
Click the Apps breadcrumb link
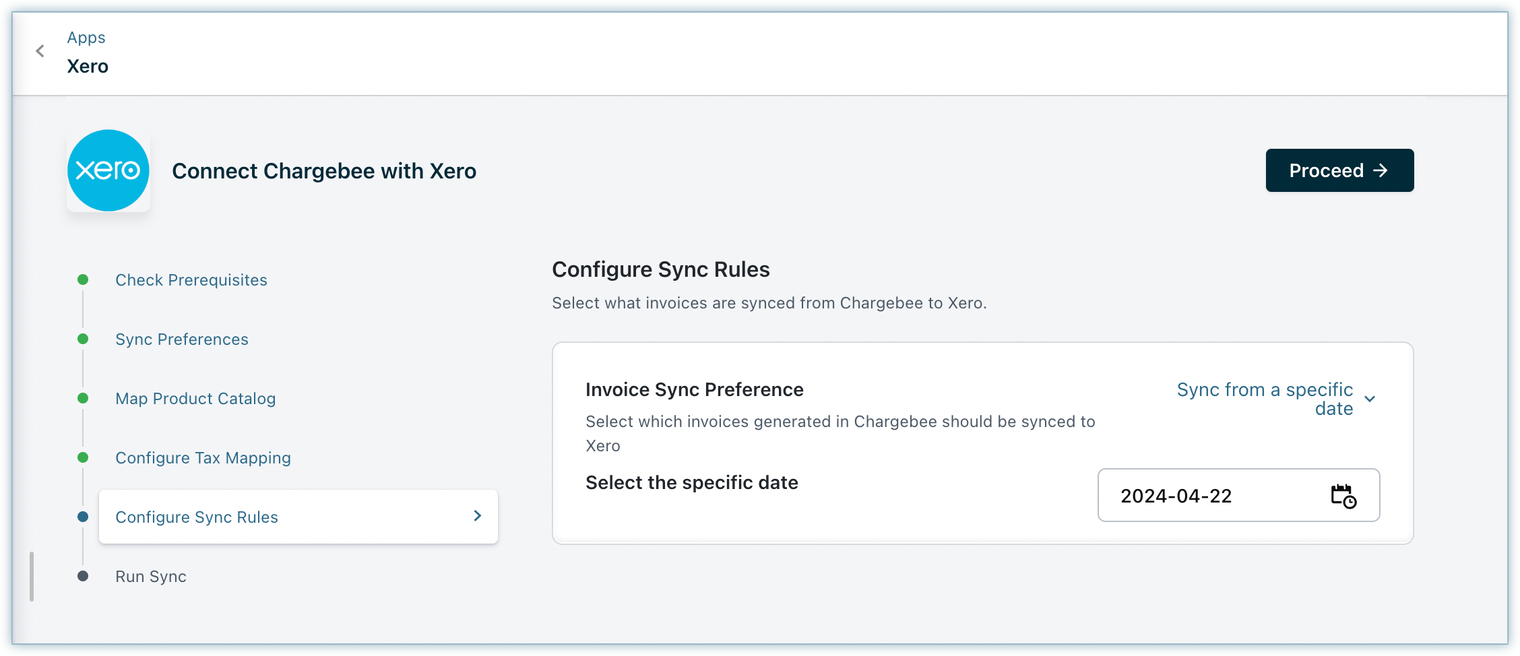tap(86, 38)
